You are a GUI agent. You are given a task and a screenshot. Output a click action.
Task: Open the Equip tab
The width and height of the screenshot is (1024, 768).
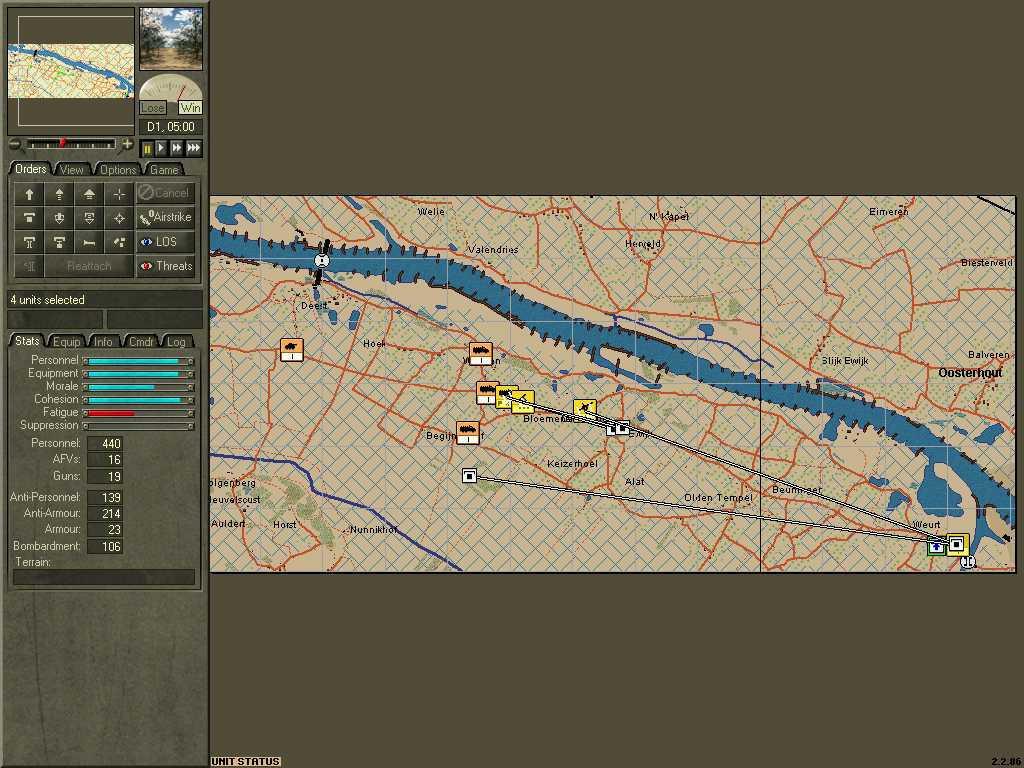coord(66,342)
